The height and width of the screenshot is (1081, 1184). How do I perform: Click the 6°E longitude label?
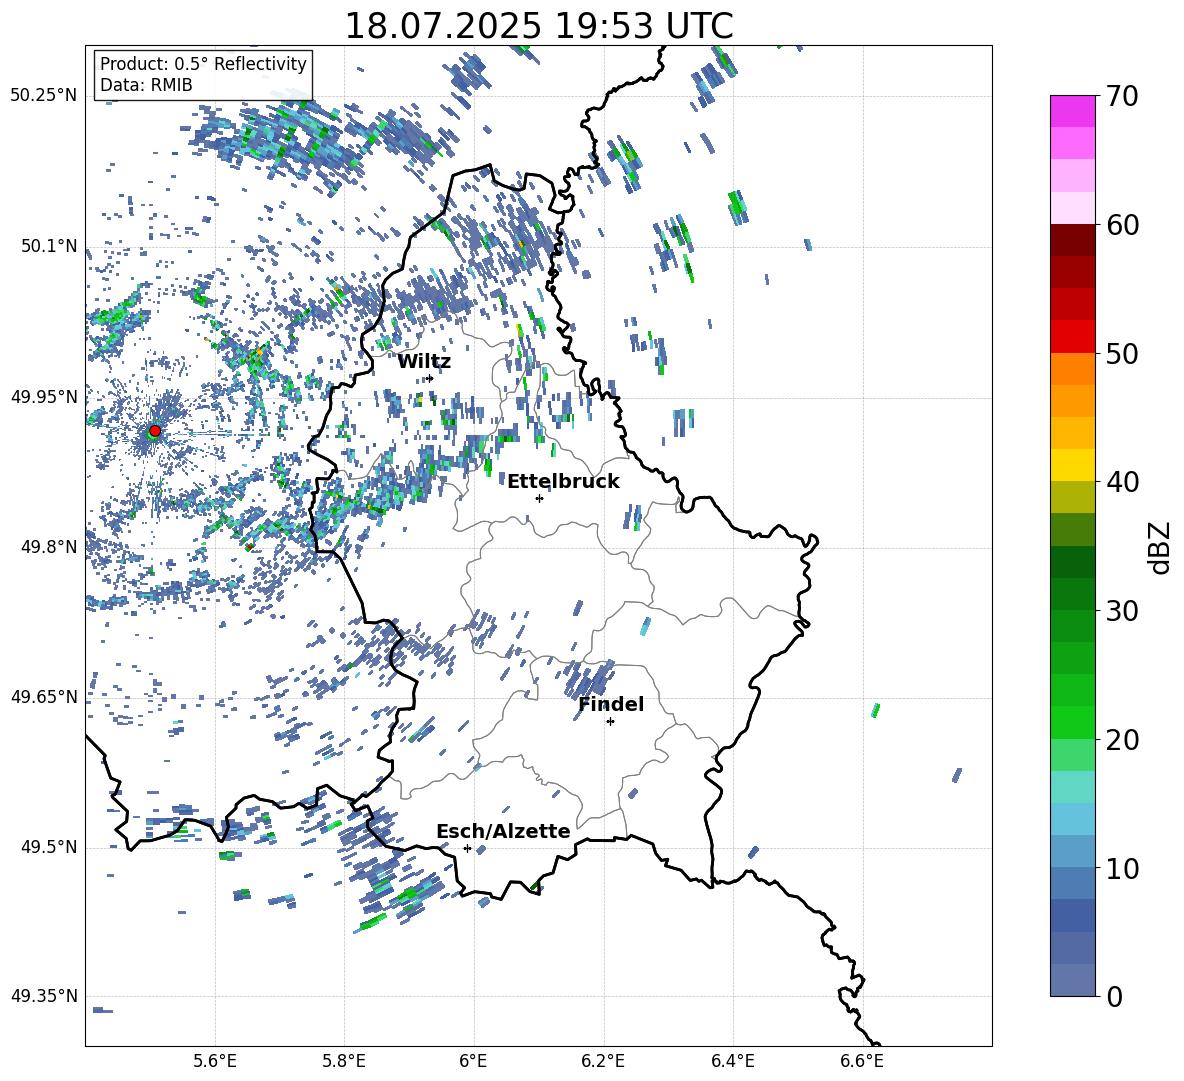473,1061
